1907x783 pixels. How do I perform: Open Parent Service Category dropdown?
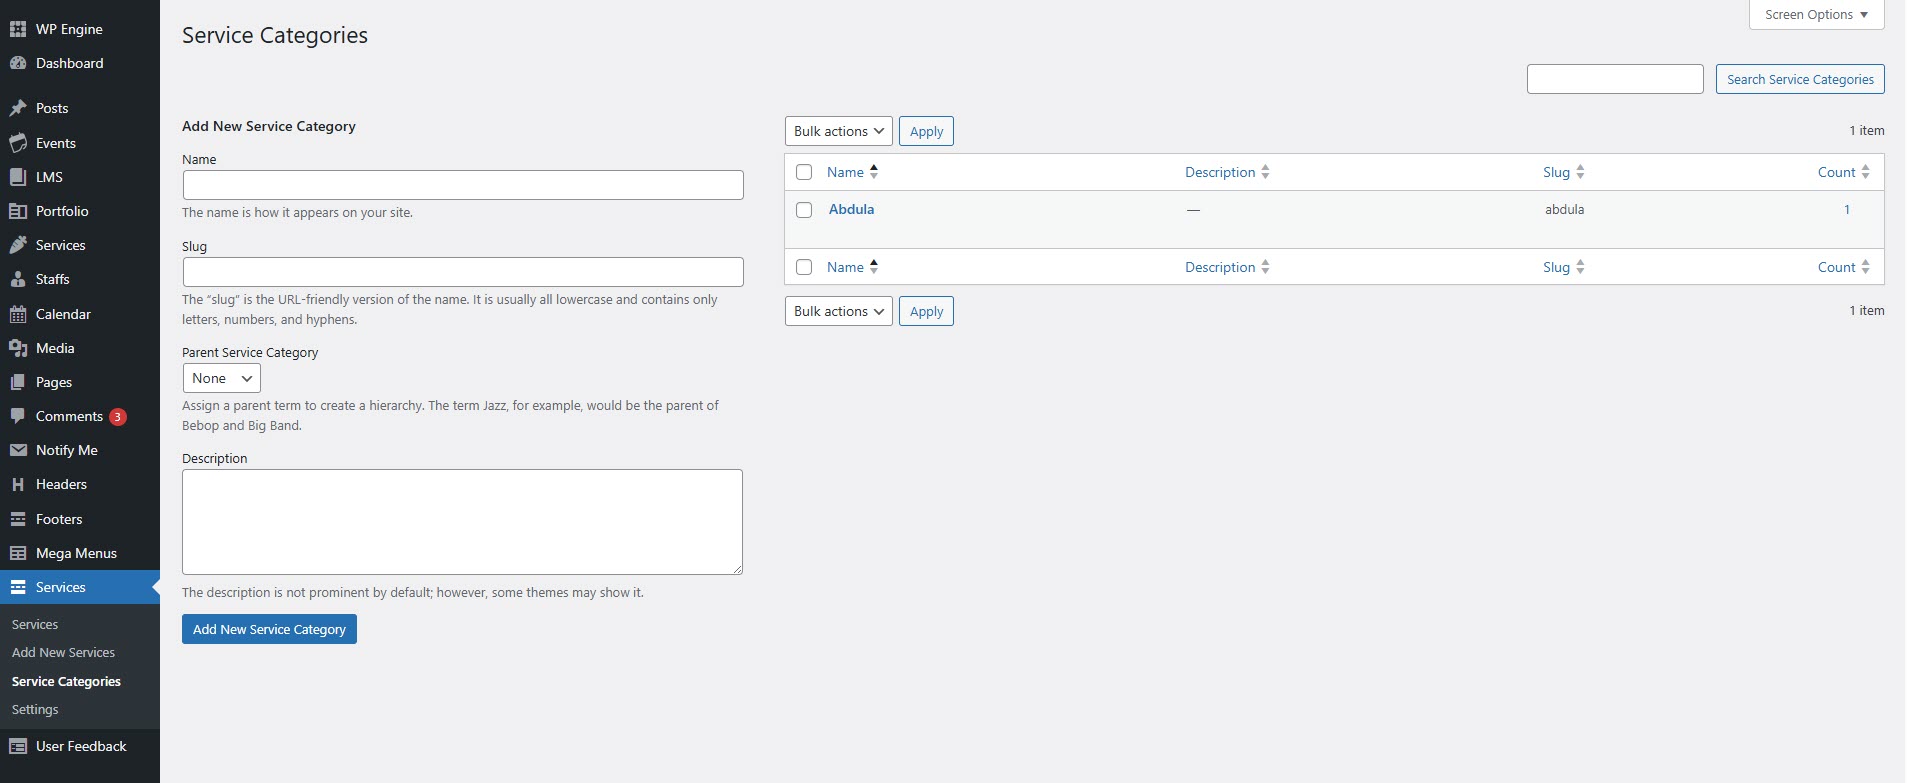221,378
